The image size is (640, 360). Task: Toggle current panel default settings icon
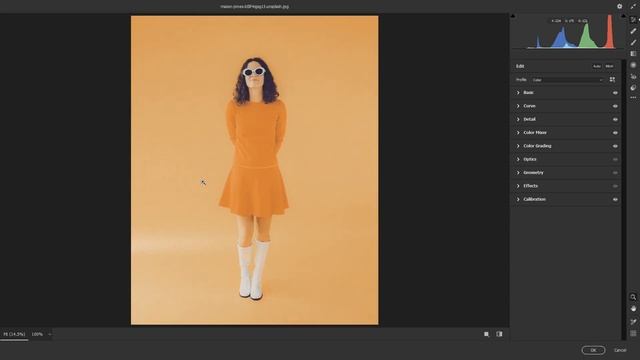[499, 334]
